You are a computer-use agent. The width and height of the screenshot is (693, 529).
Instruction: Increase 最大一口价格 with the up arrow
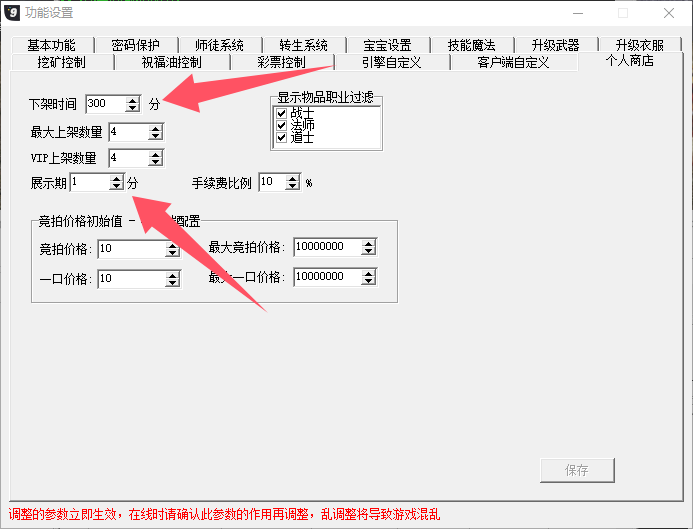point(368,274)
